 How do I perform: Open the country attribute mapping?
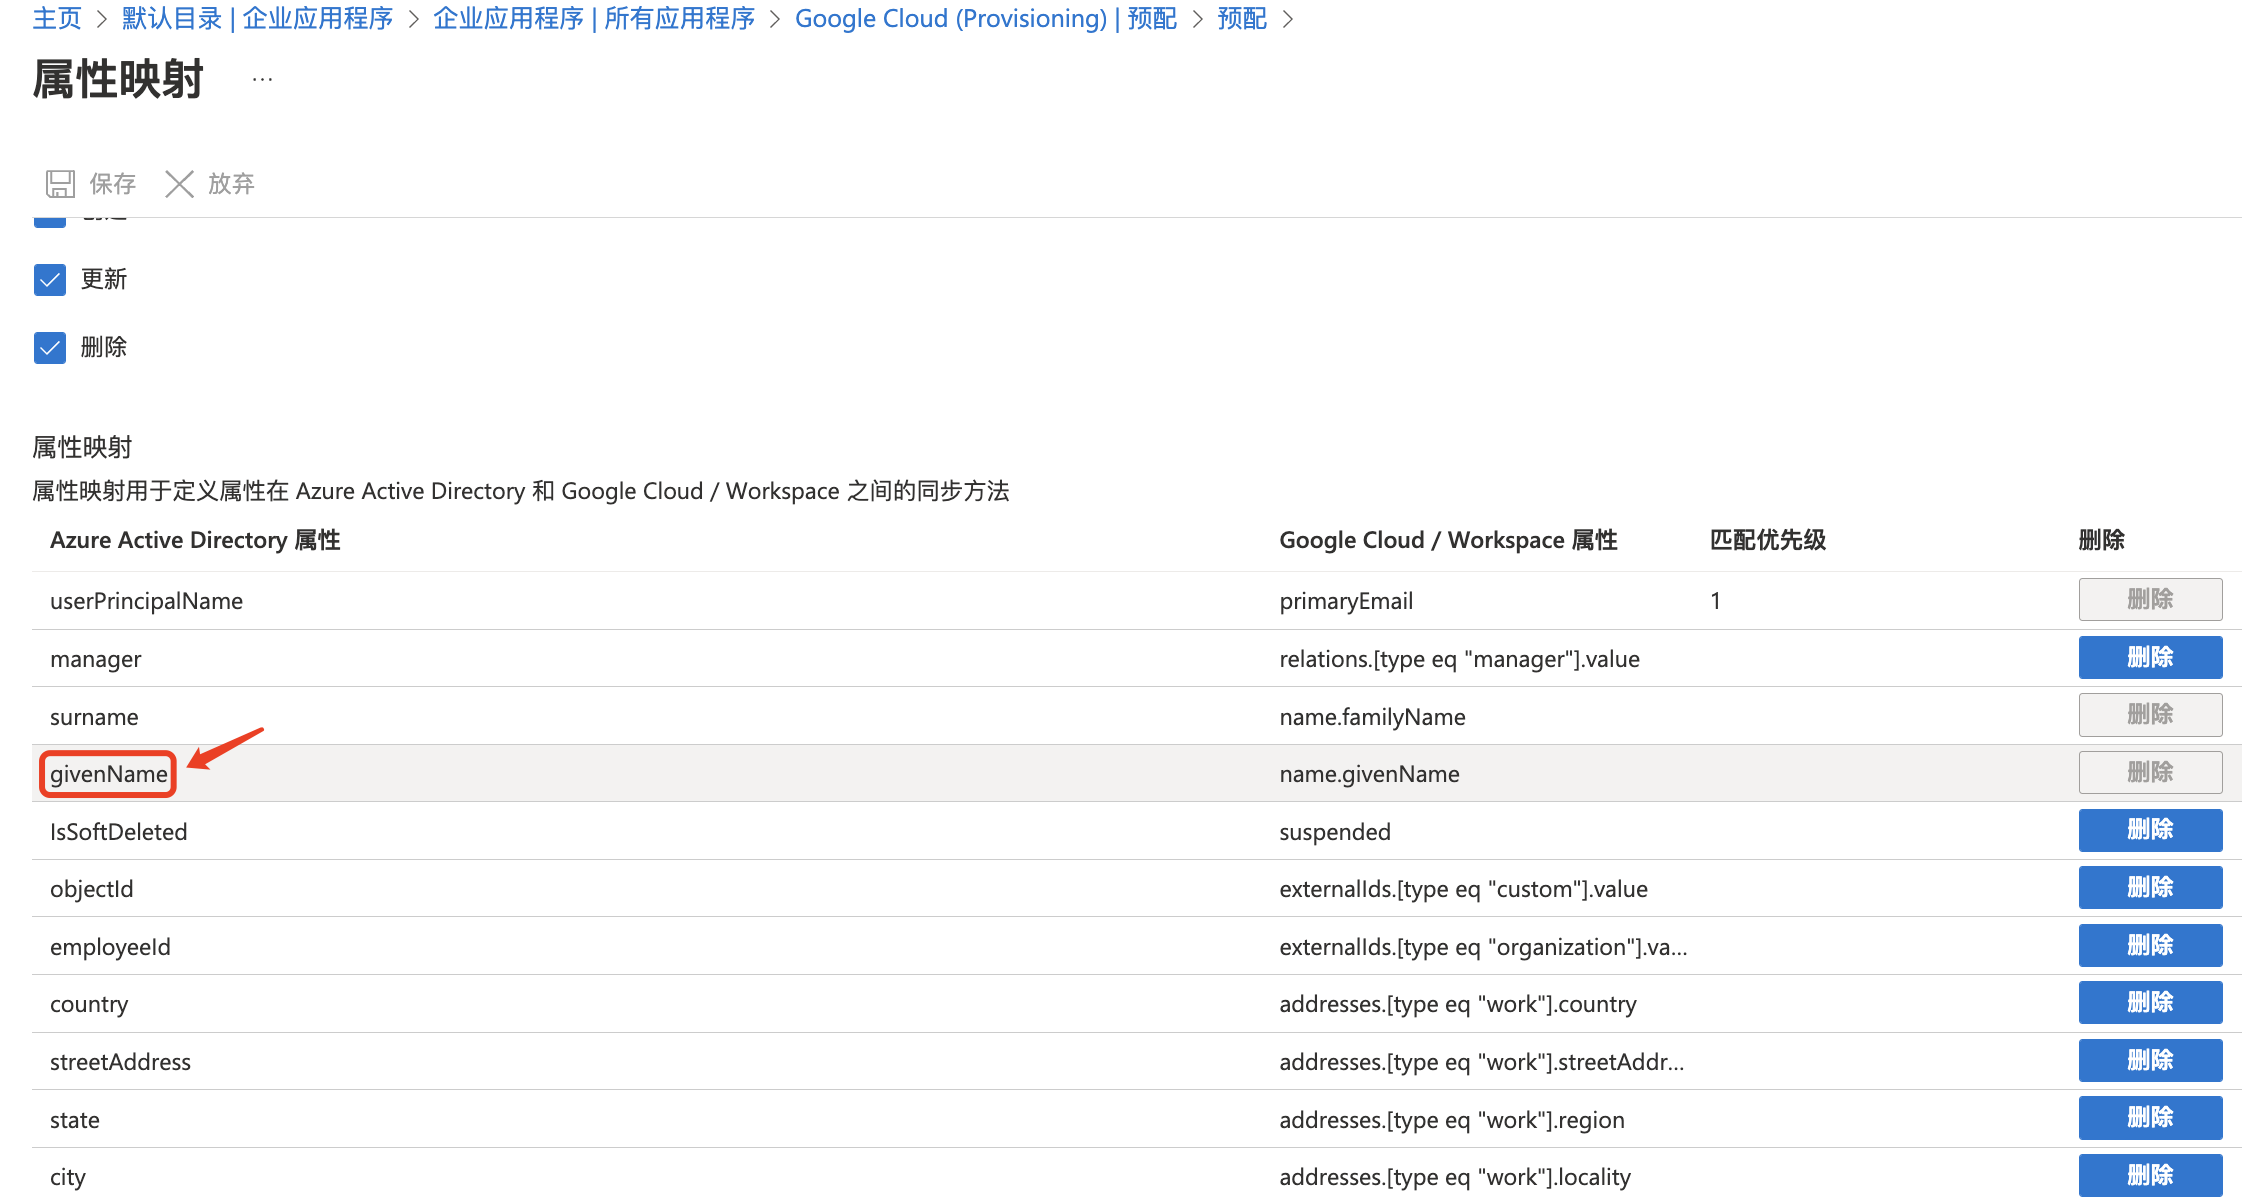[89, 1004]
